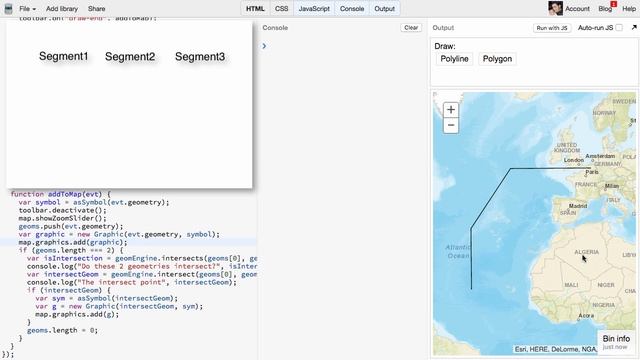
Task: Click the 'geoms.length = 0;' code line
Action: (62, 330)
